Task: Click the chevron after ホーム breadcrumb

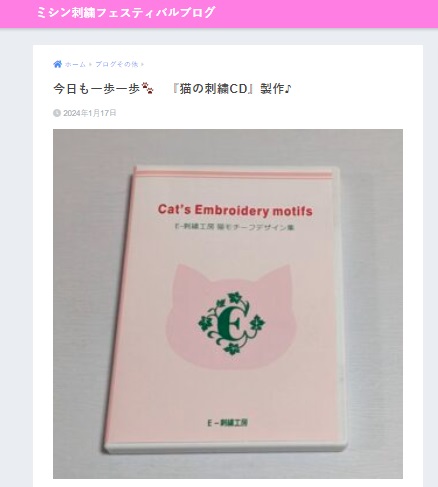Action: (90, 64)
